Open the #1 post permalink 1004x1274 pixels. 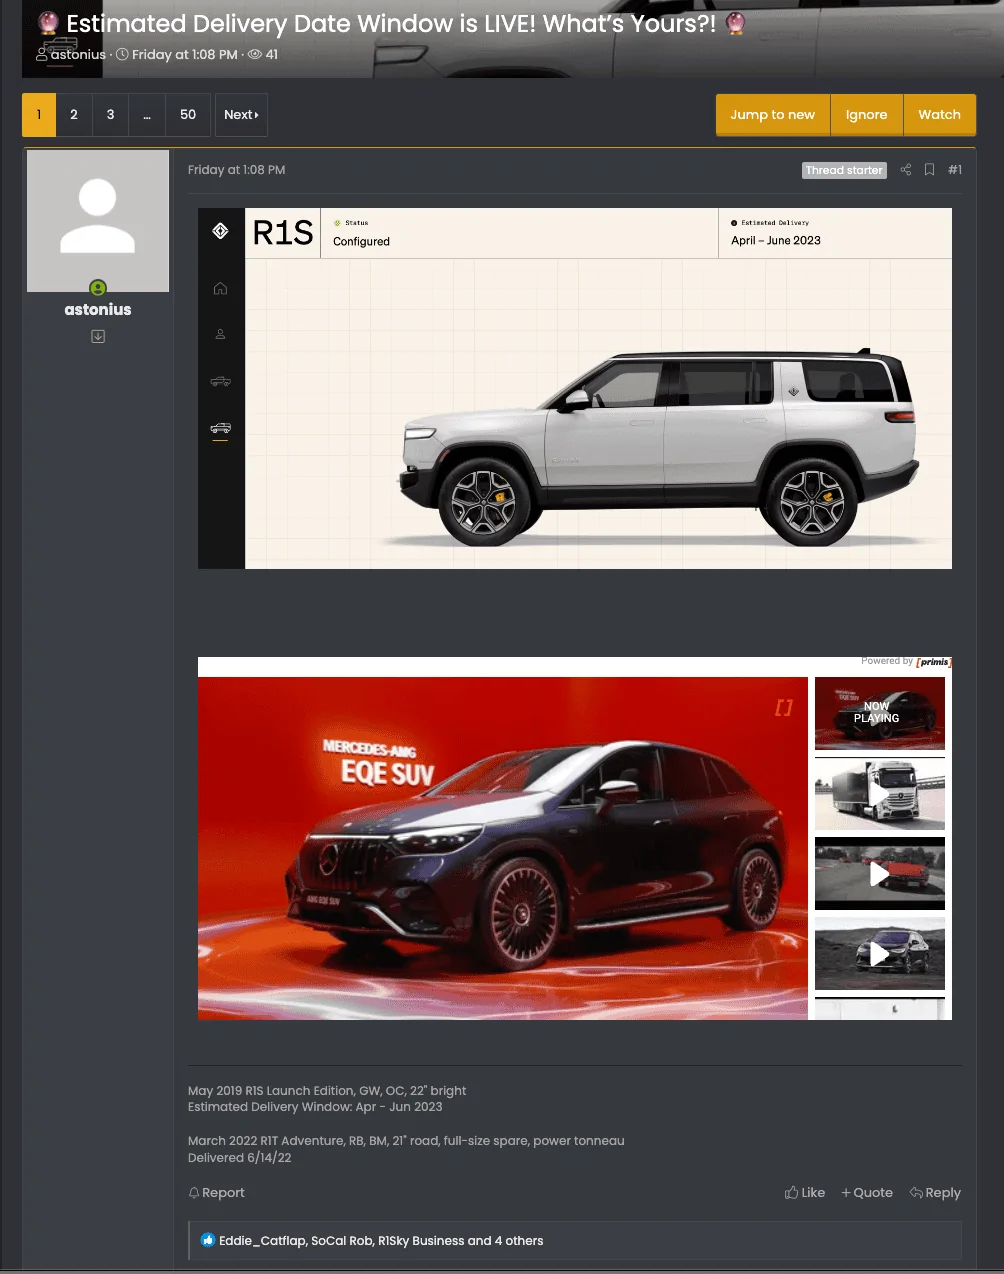pyautogui.click(x=955, y=170)
